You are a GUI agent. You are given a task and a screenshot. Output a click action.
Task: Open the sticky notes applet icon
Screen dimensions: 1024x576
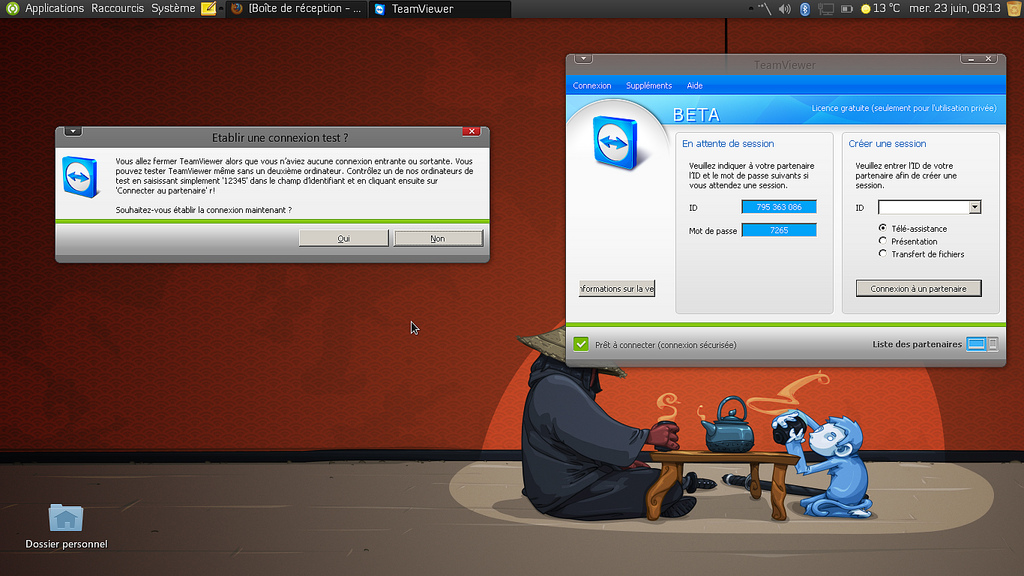(208, 8)
